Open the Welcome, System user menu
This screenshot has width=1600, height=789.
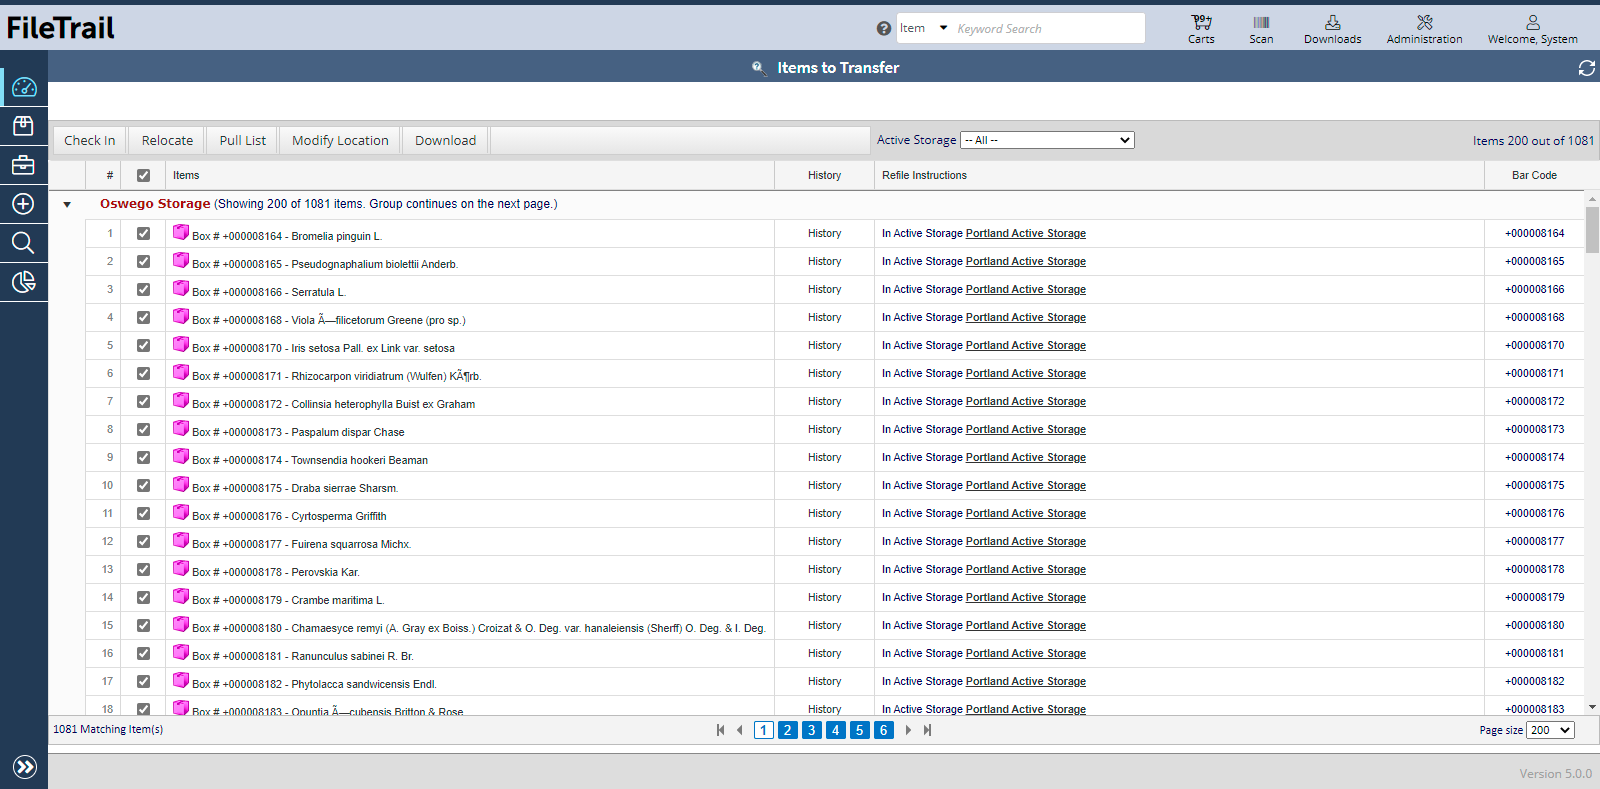[x=1532, y=28]
